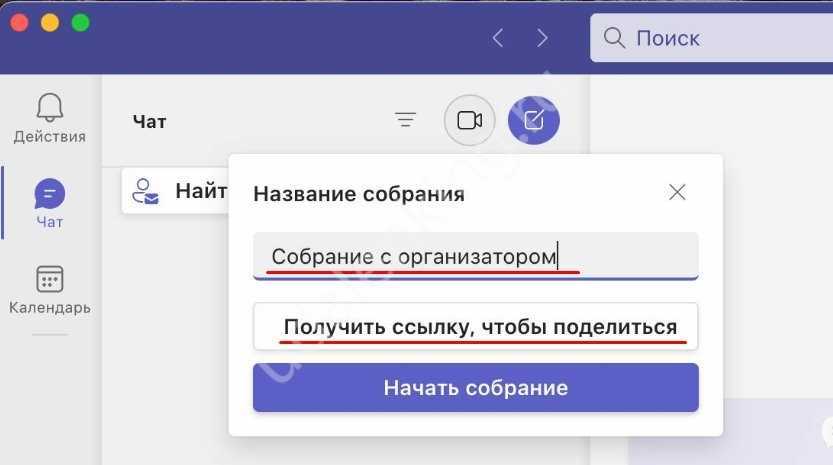Click the red window close button
This screenshot has width=833, height=465.
coord(19,22)
